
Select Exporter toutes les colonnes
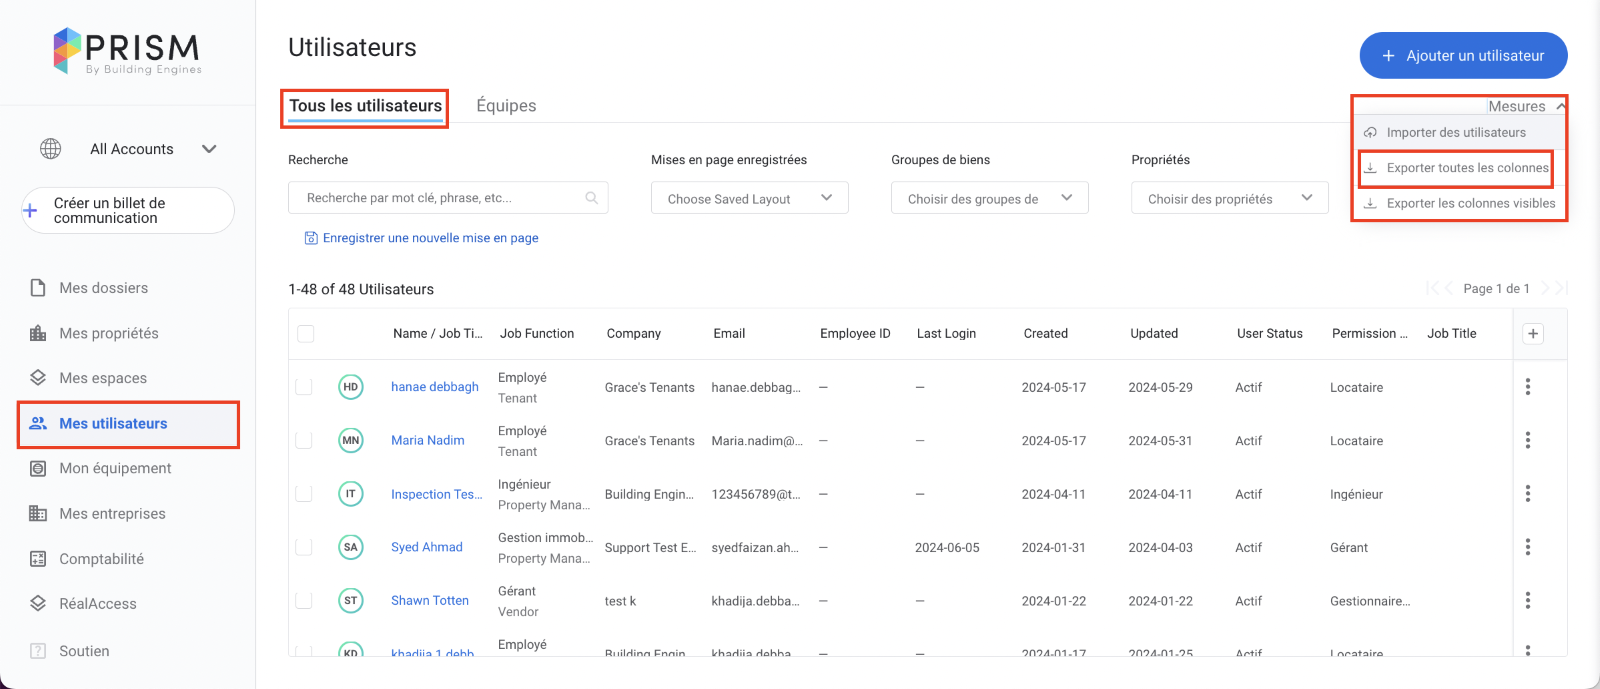click(1466, 168)
